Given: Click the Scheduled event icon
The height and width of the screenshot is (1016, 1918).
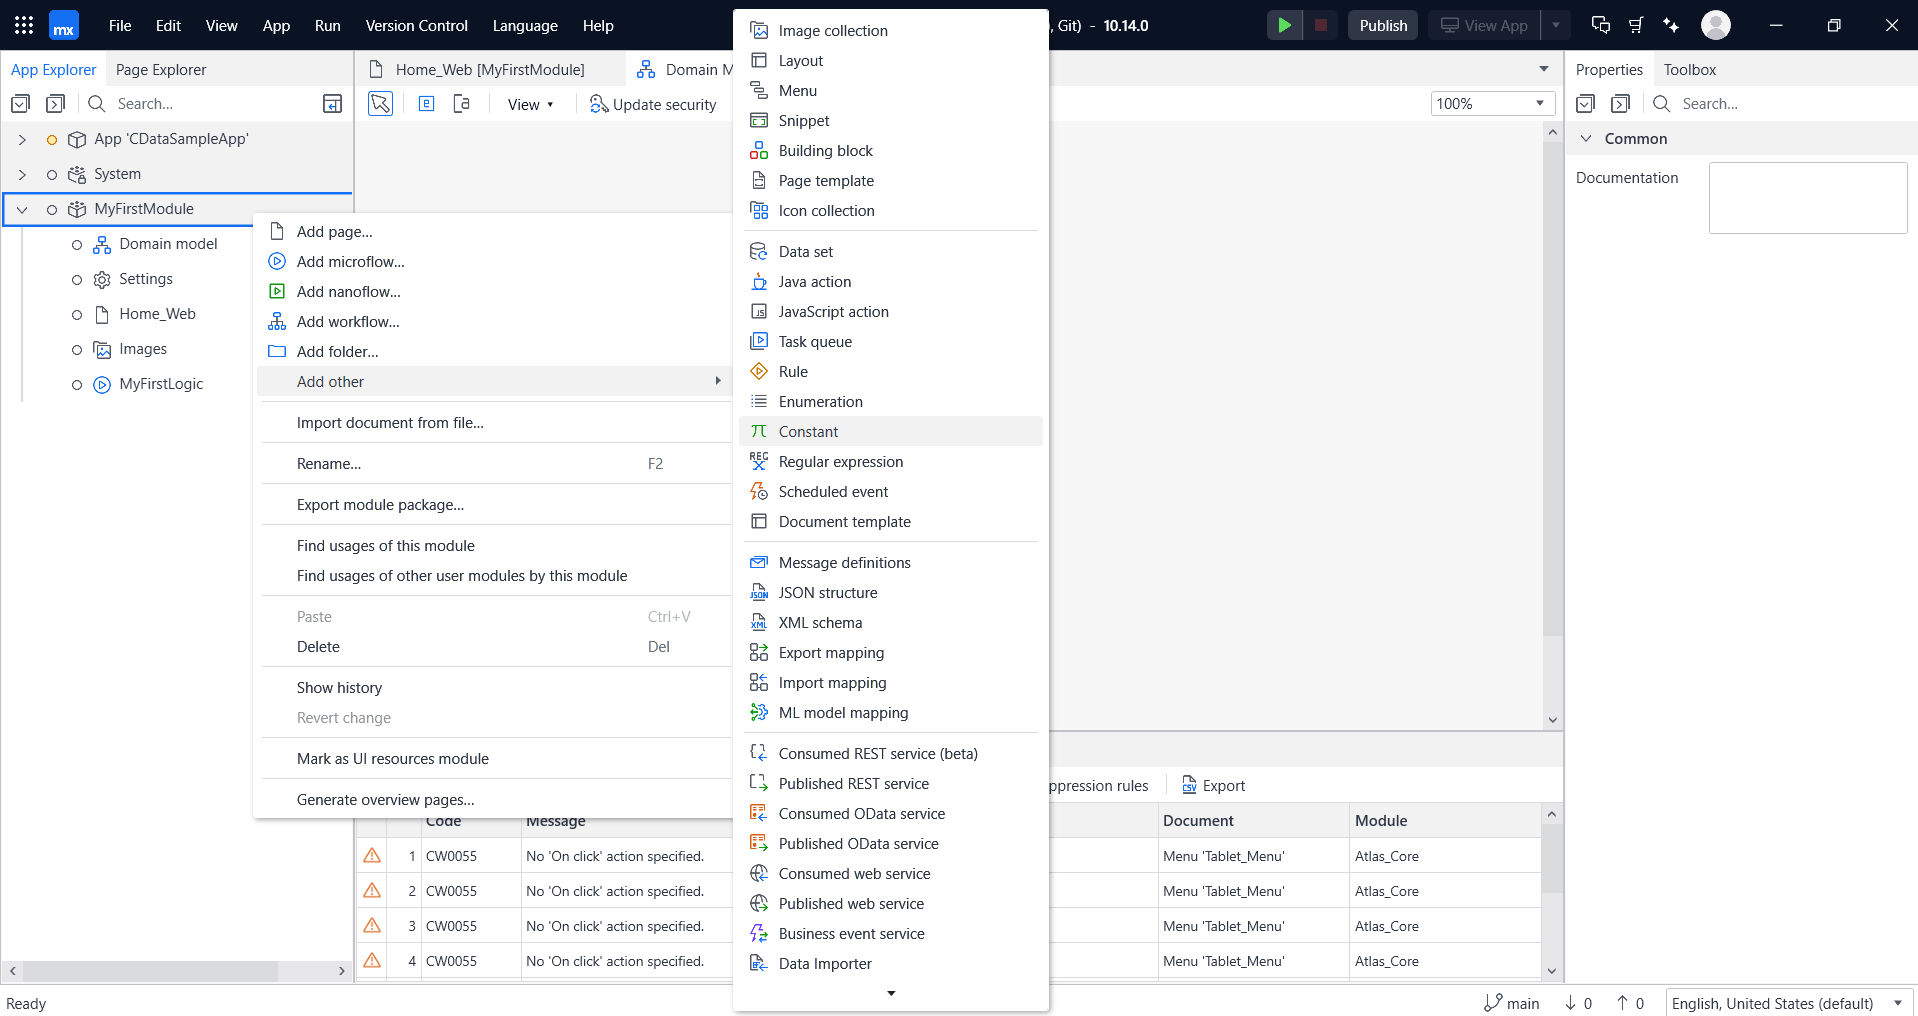Looking at the screenshot, I should click(759, 492).
